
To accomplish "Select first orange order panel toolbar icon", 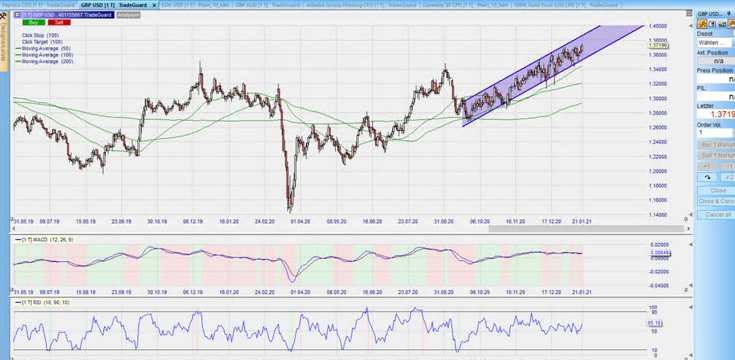I will [702, 24].
